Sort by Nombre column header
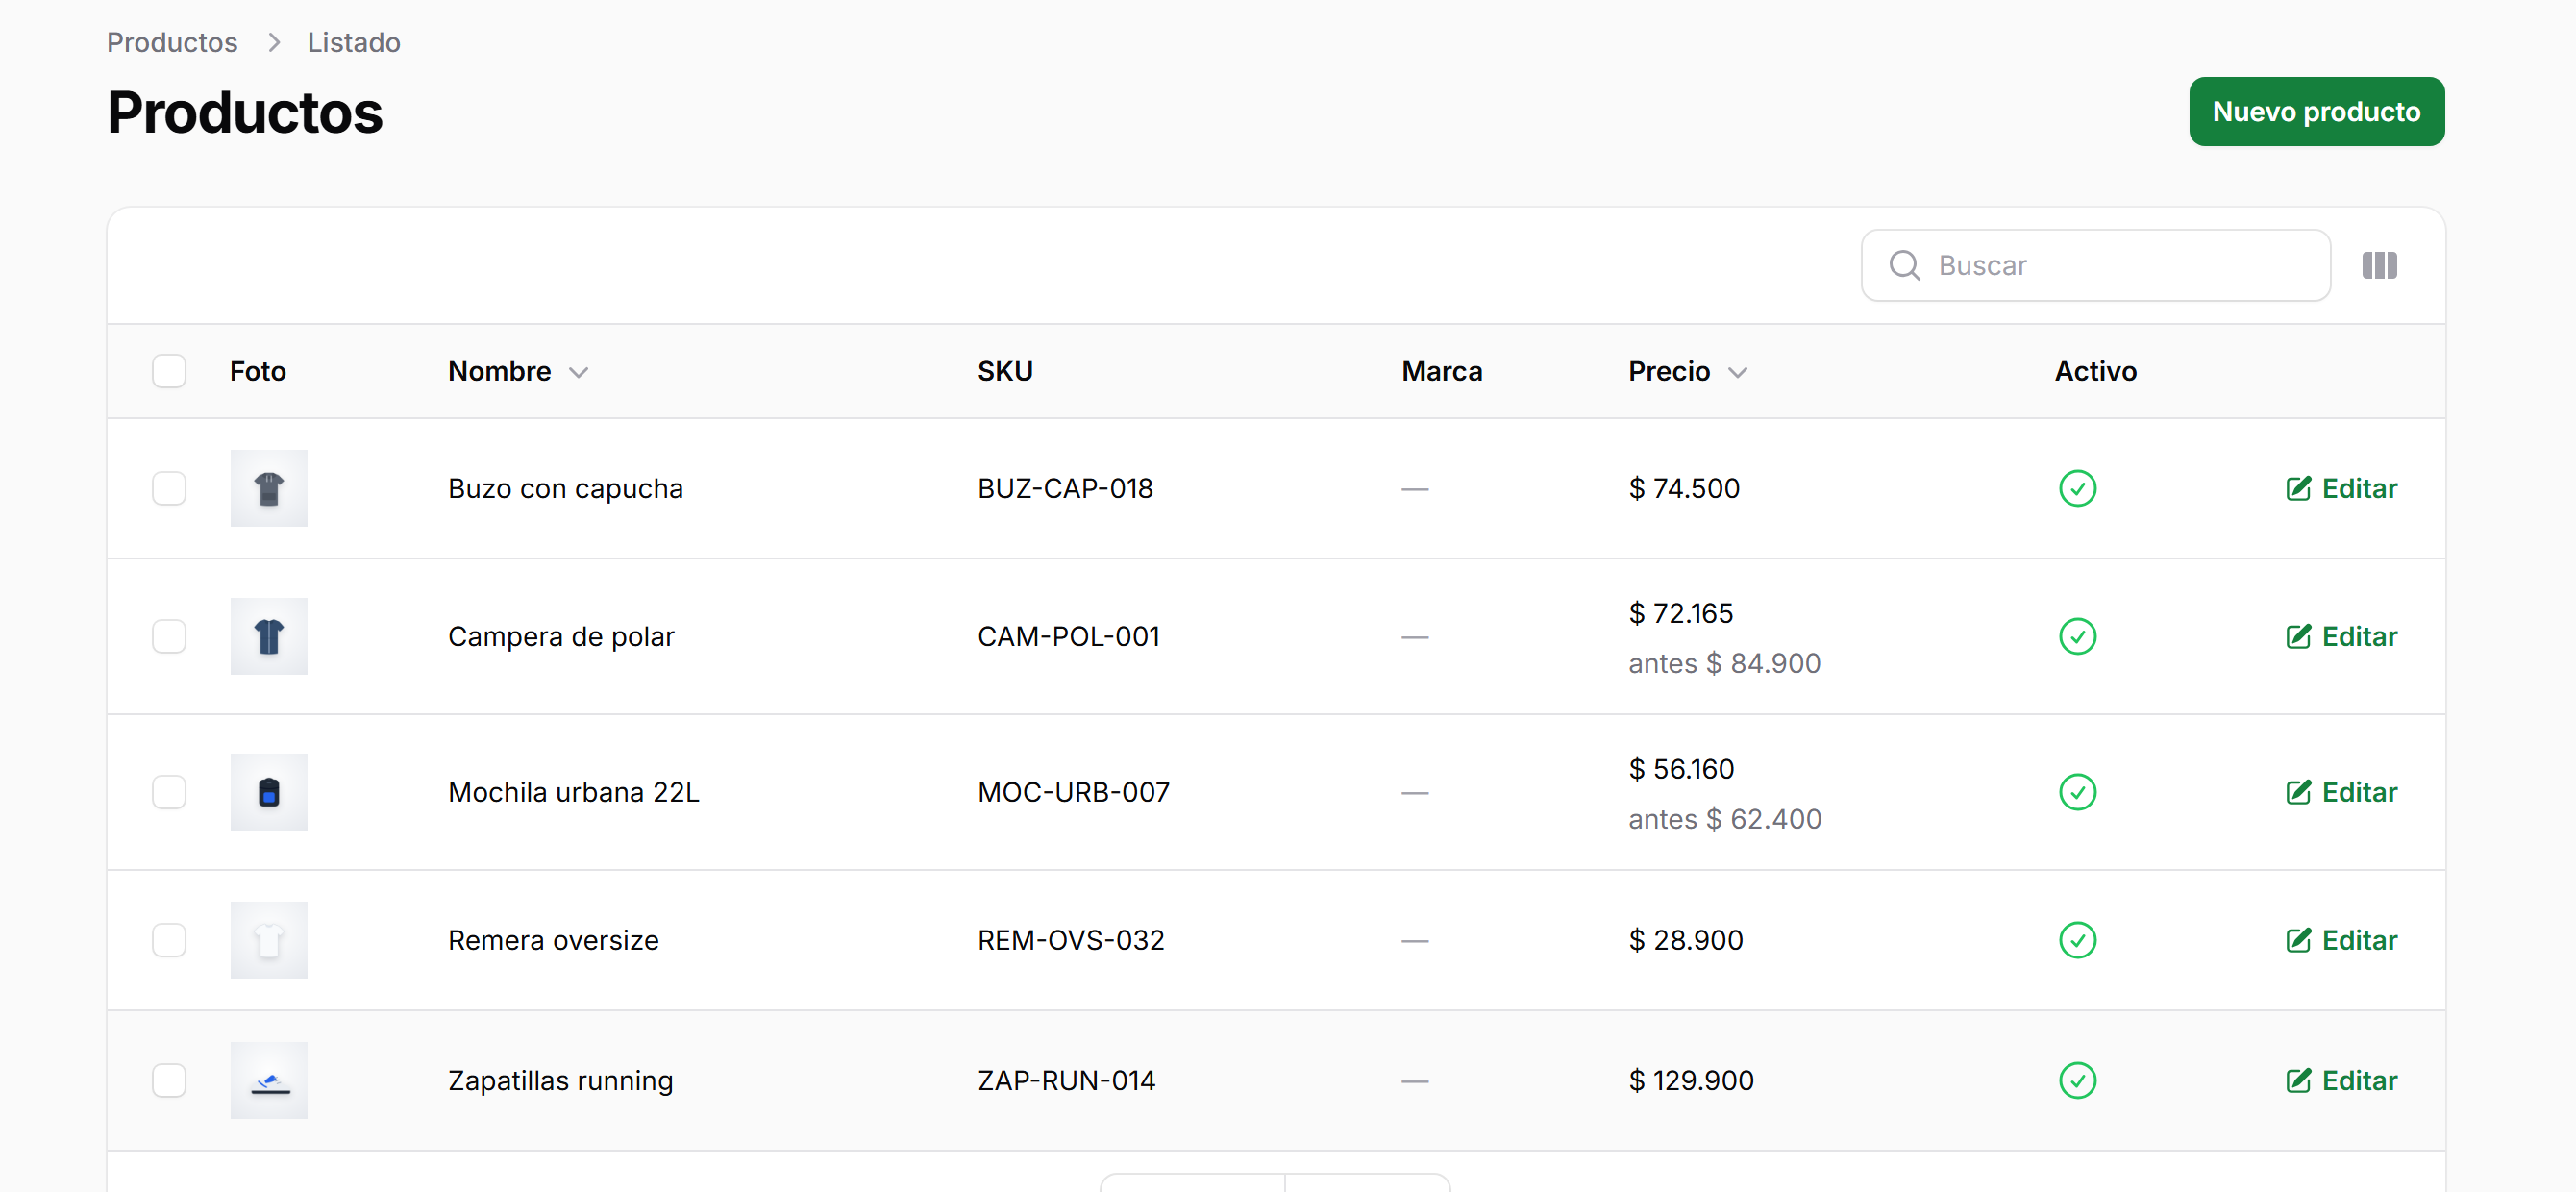2576x1192 pixels. pyautogui.click(x=518, y=371)
